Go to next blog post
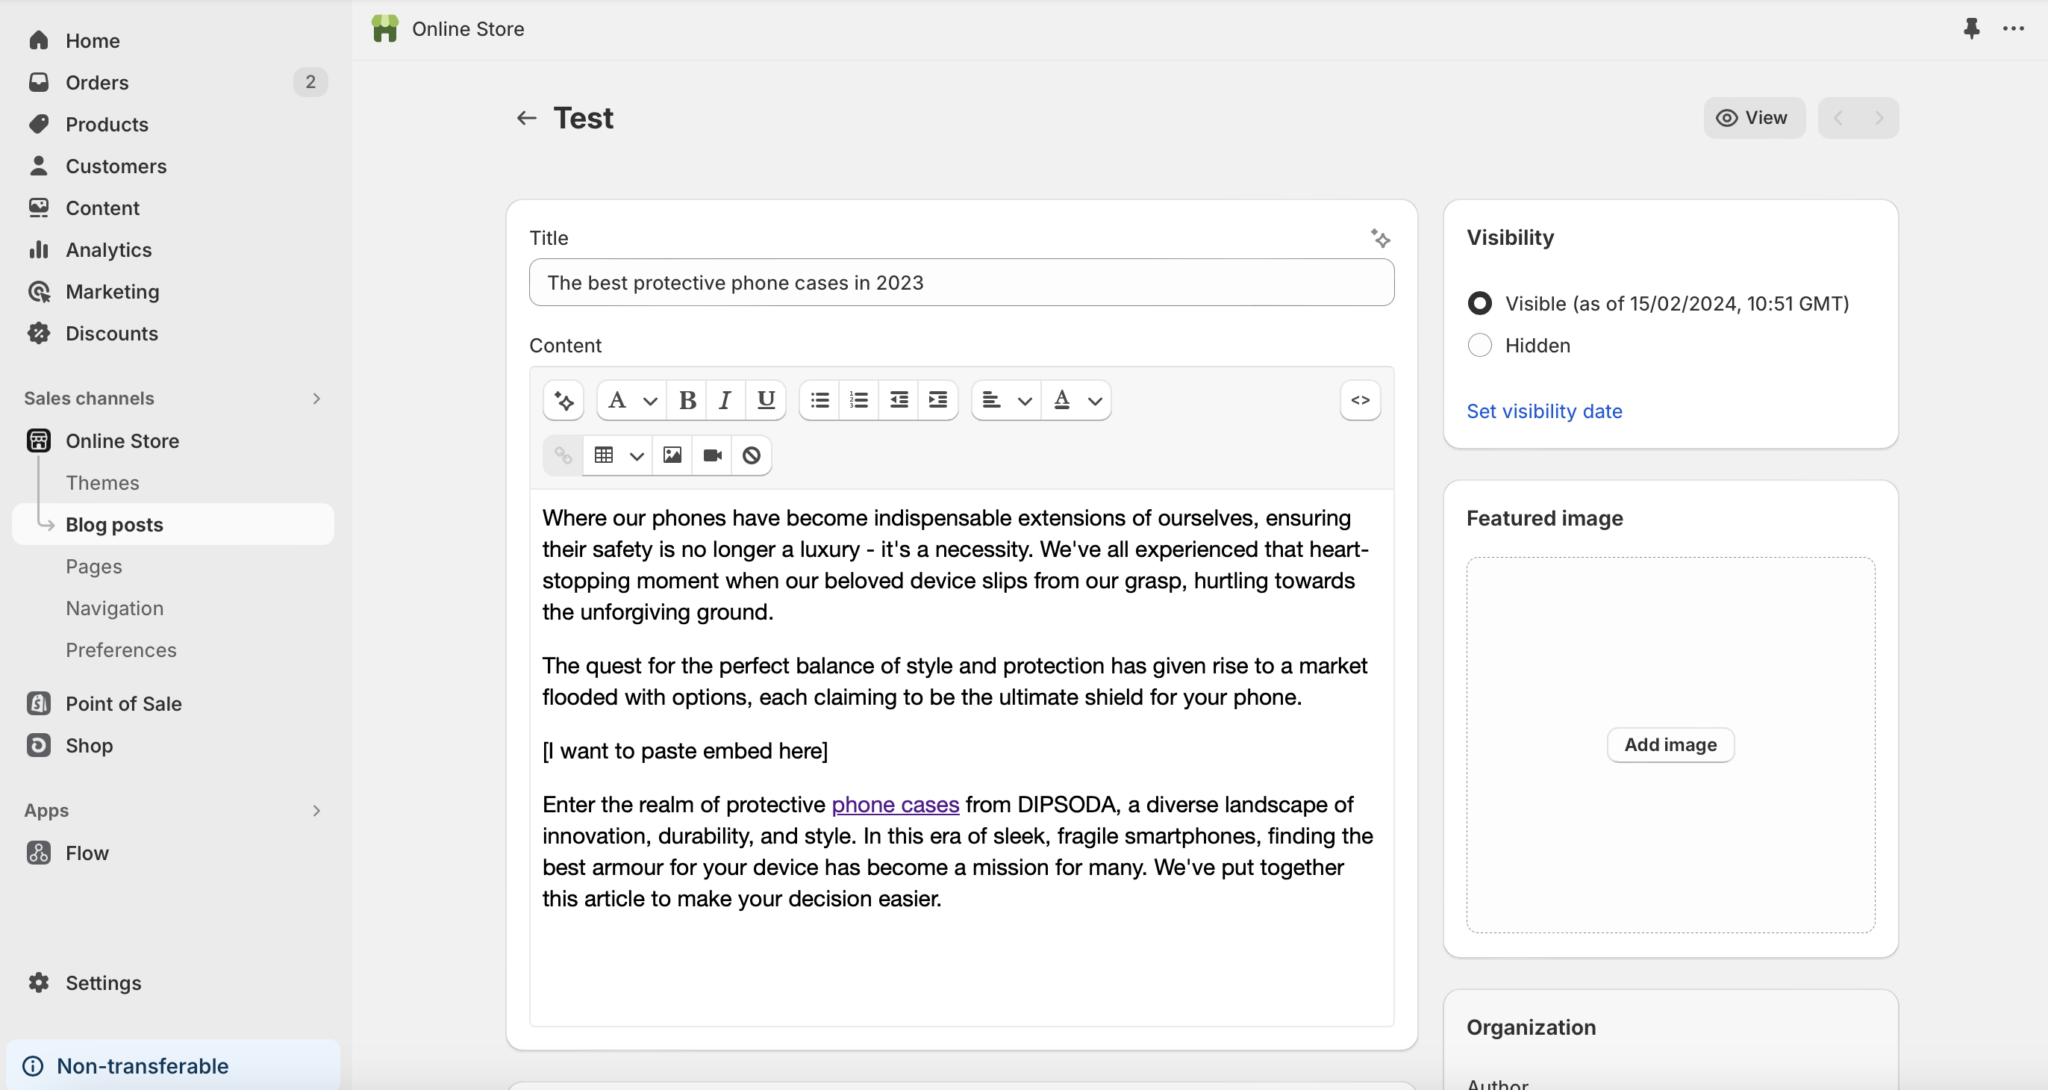Image resolution: width=2048 pixels, height=1090 pixels. tap(1879, 118)
